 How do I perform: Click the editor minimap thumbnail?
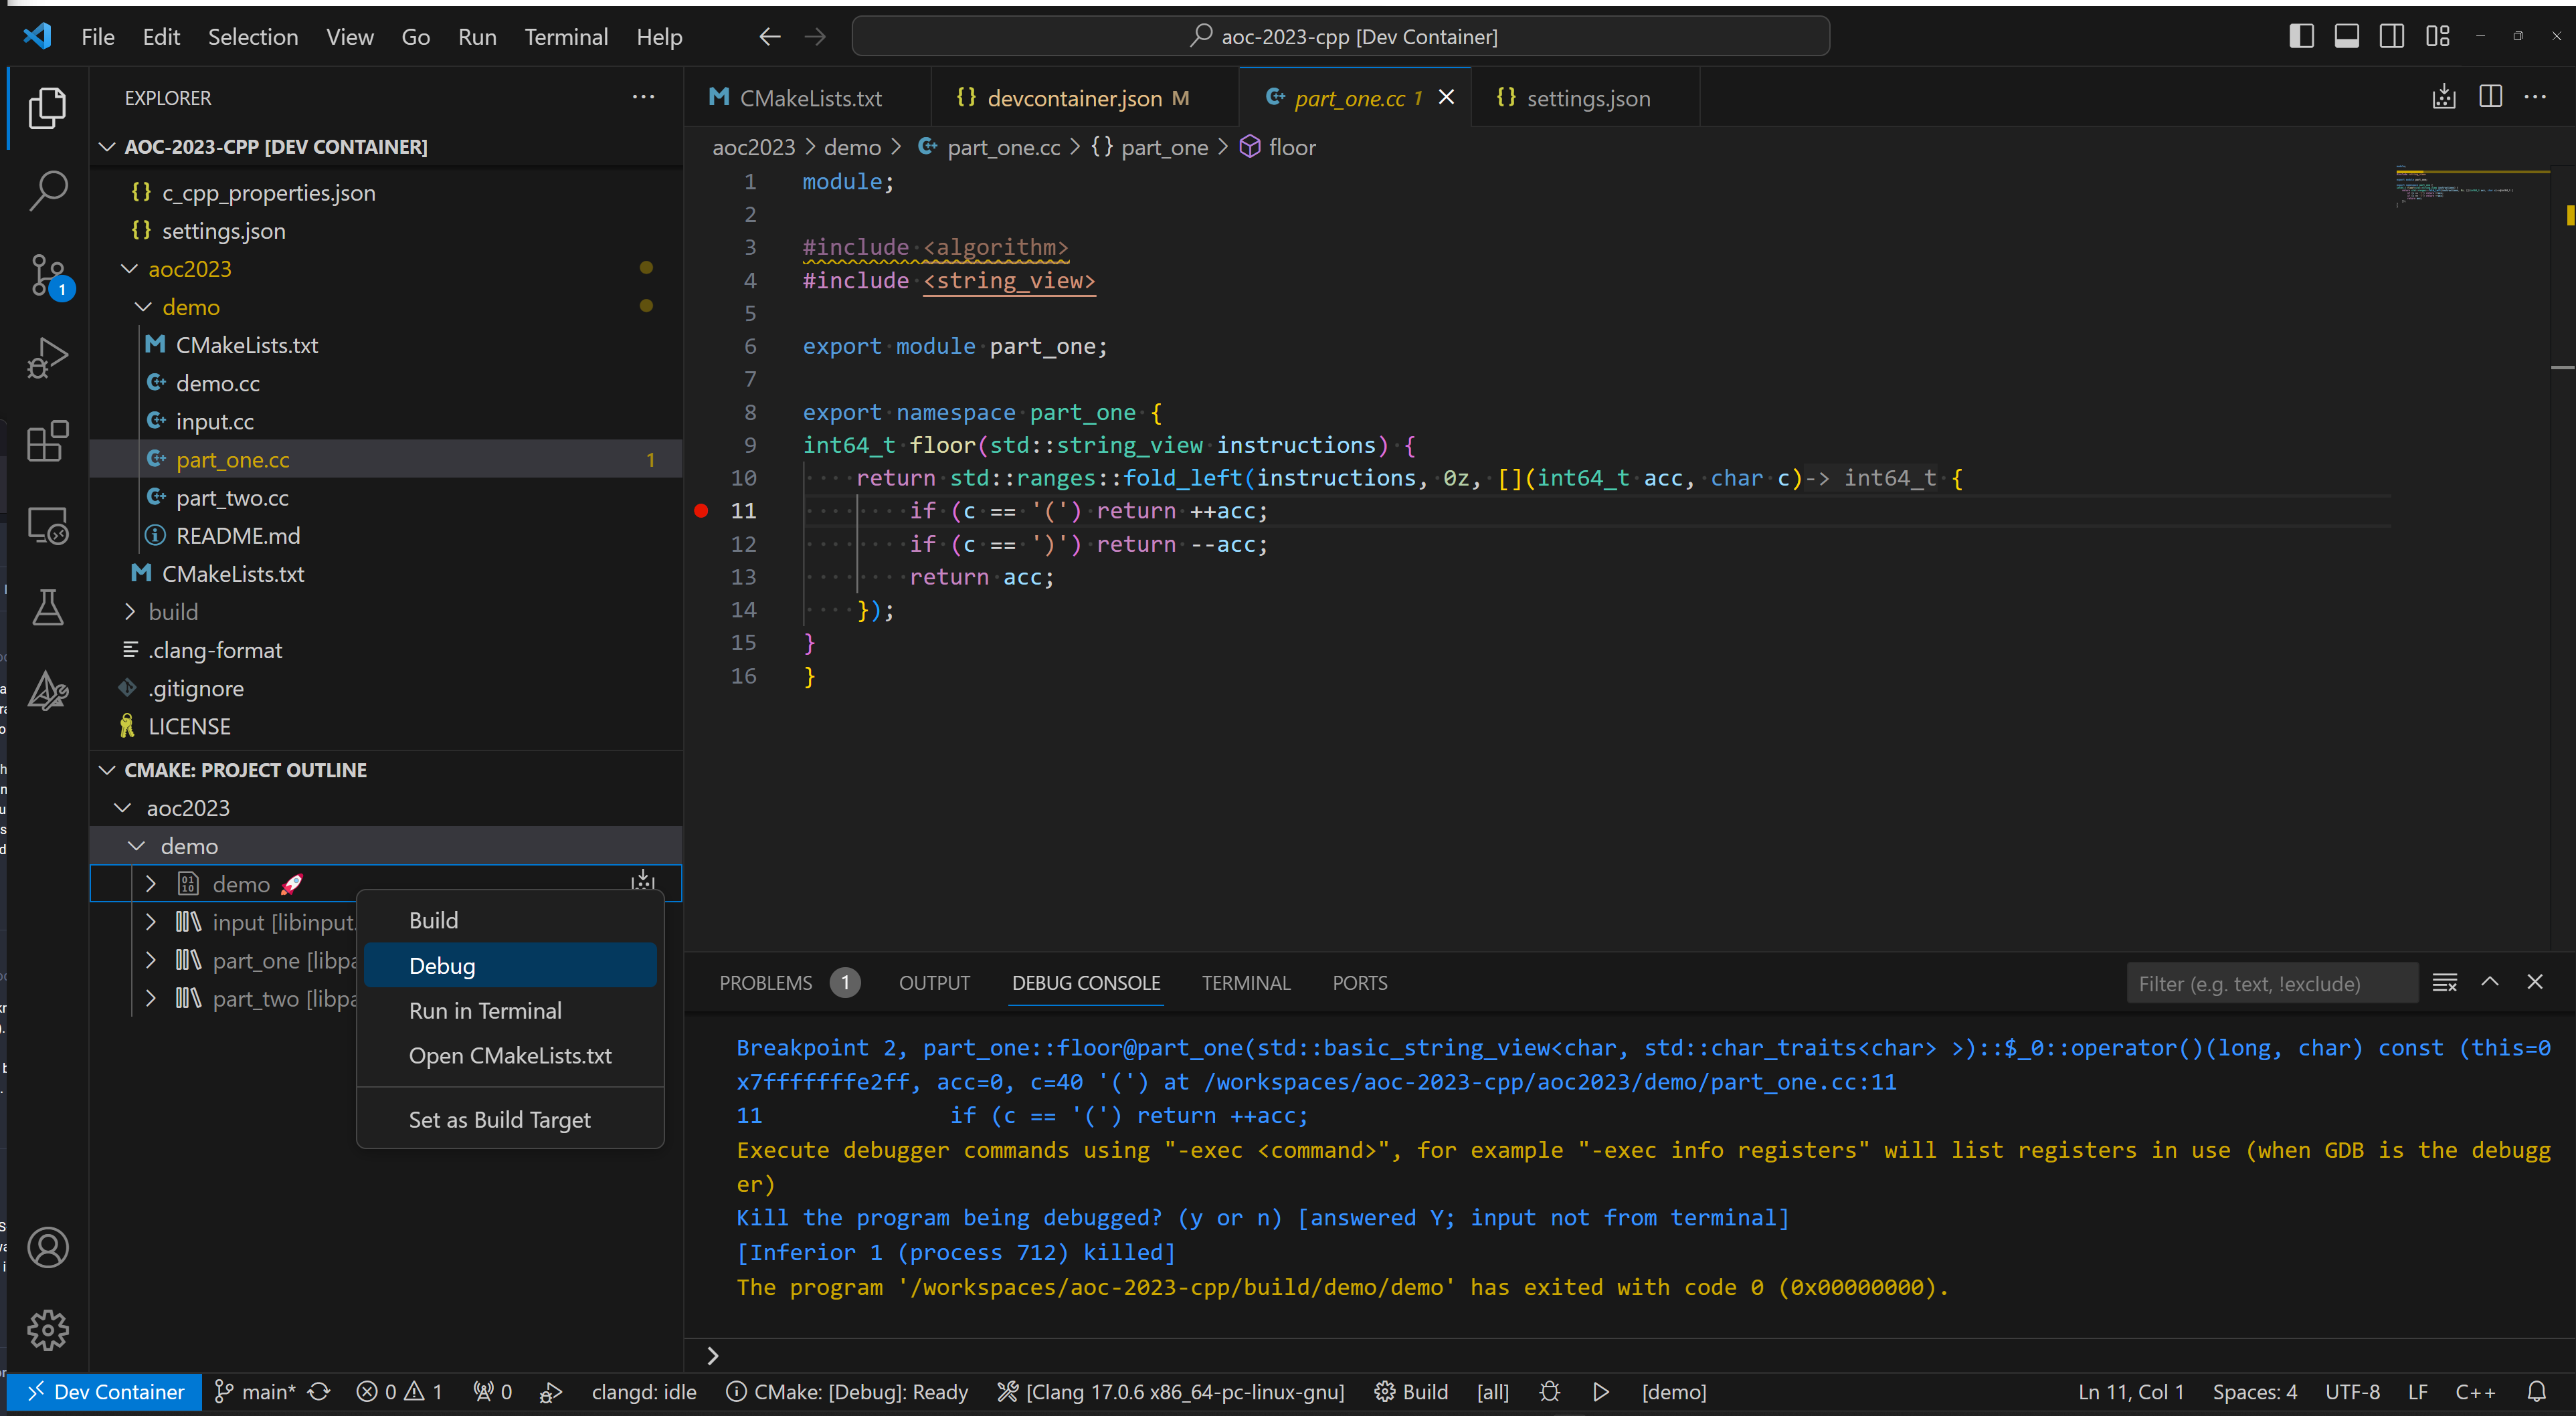(x=2470, y=187)
